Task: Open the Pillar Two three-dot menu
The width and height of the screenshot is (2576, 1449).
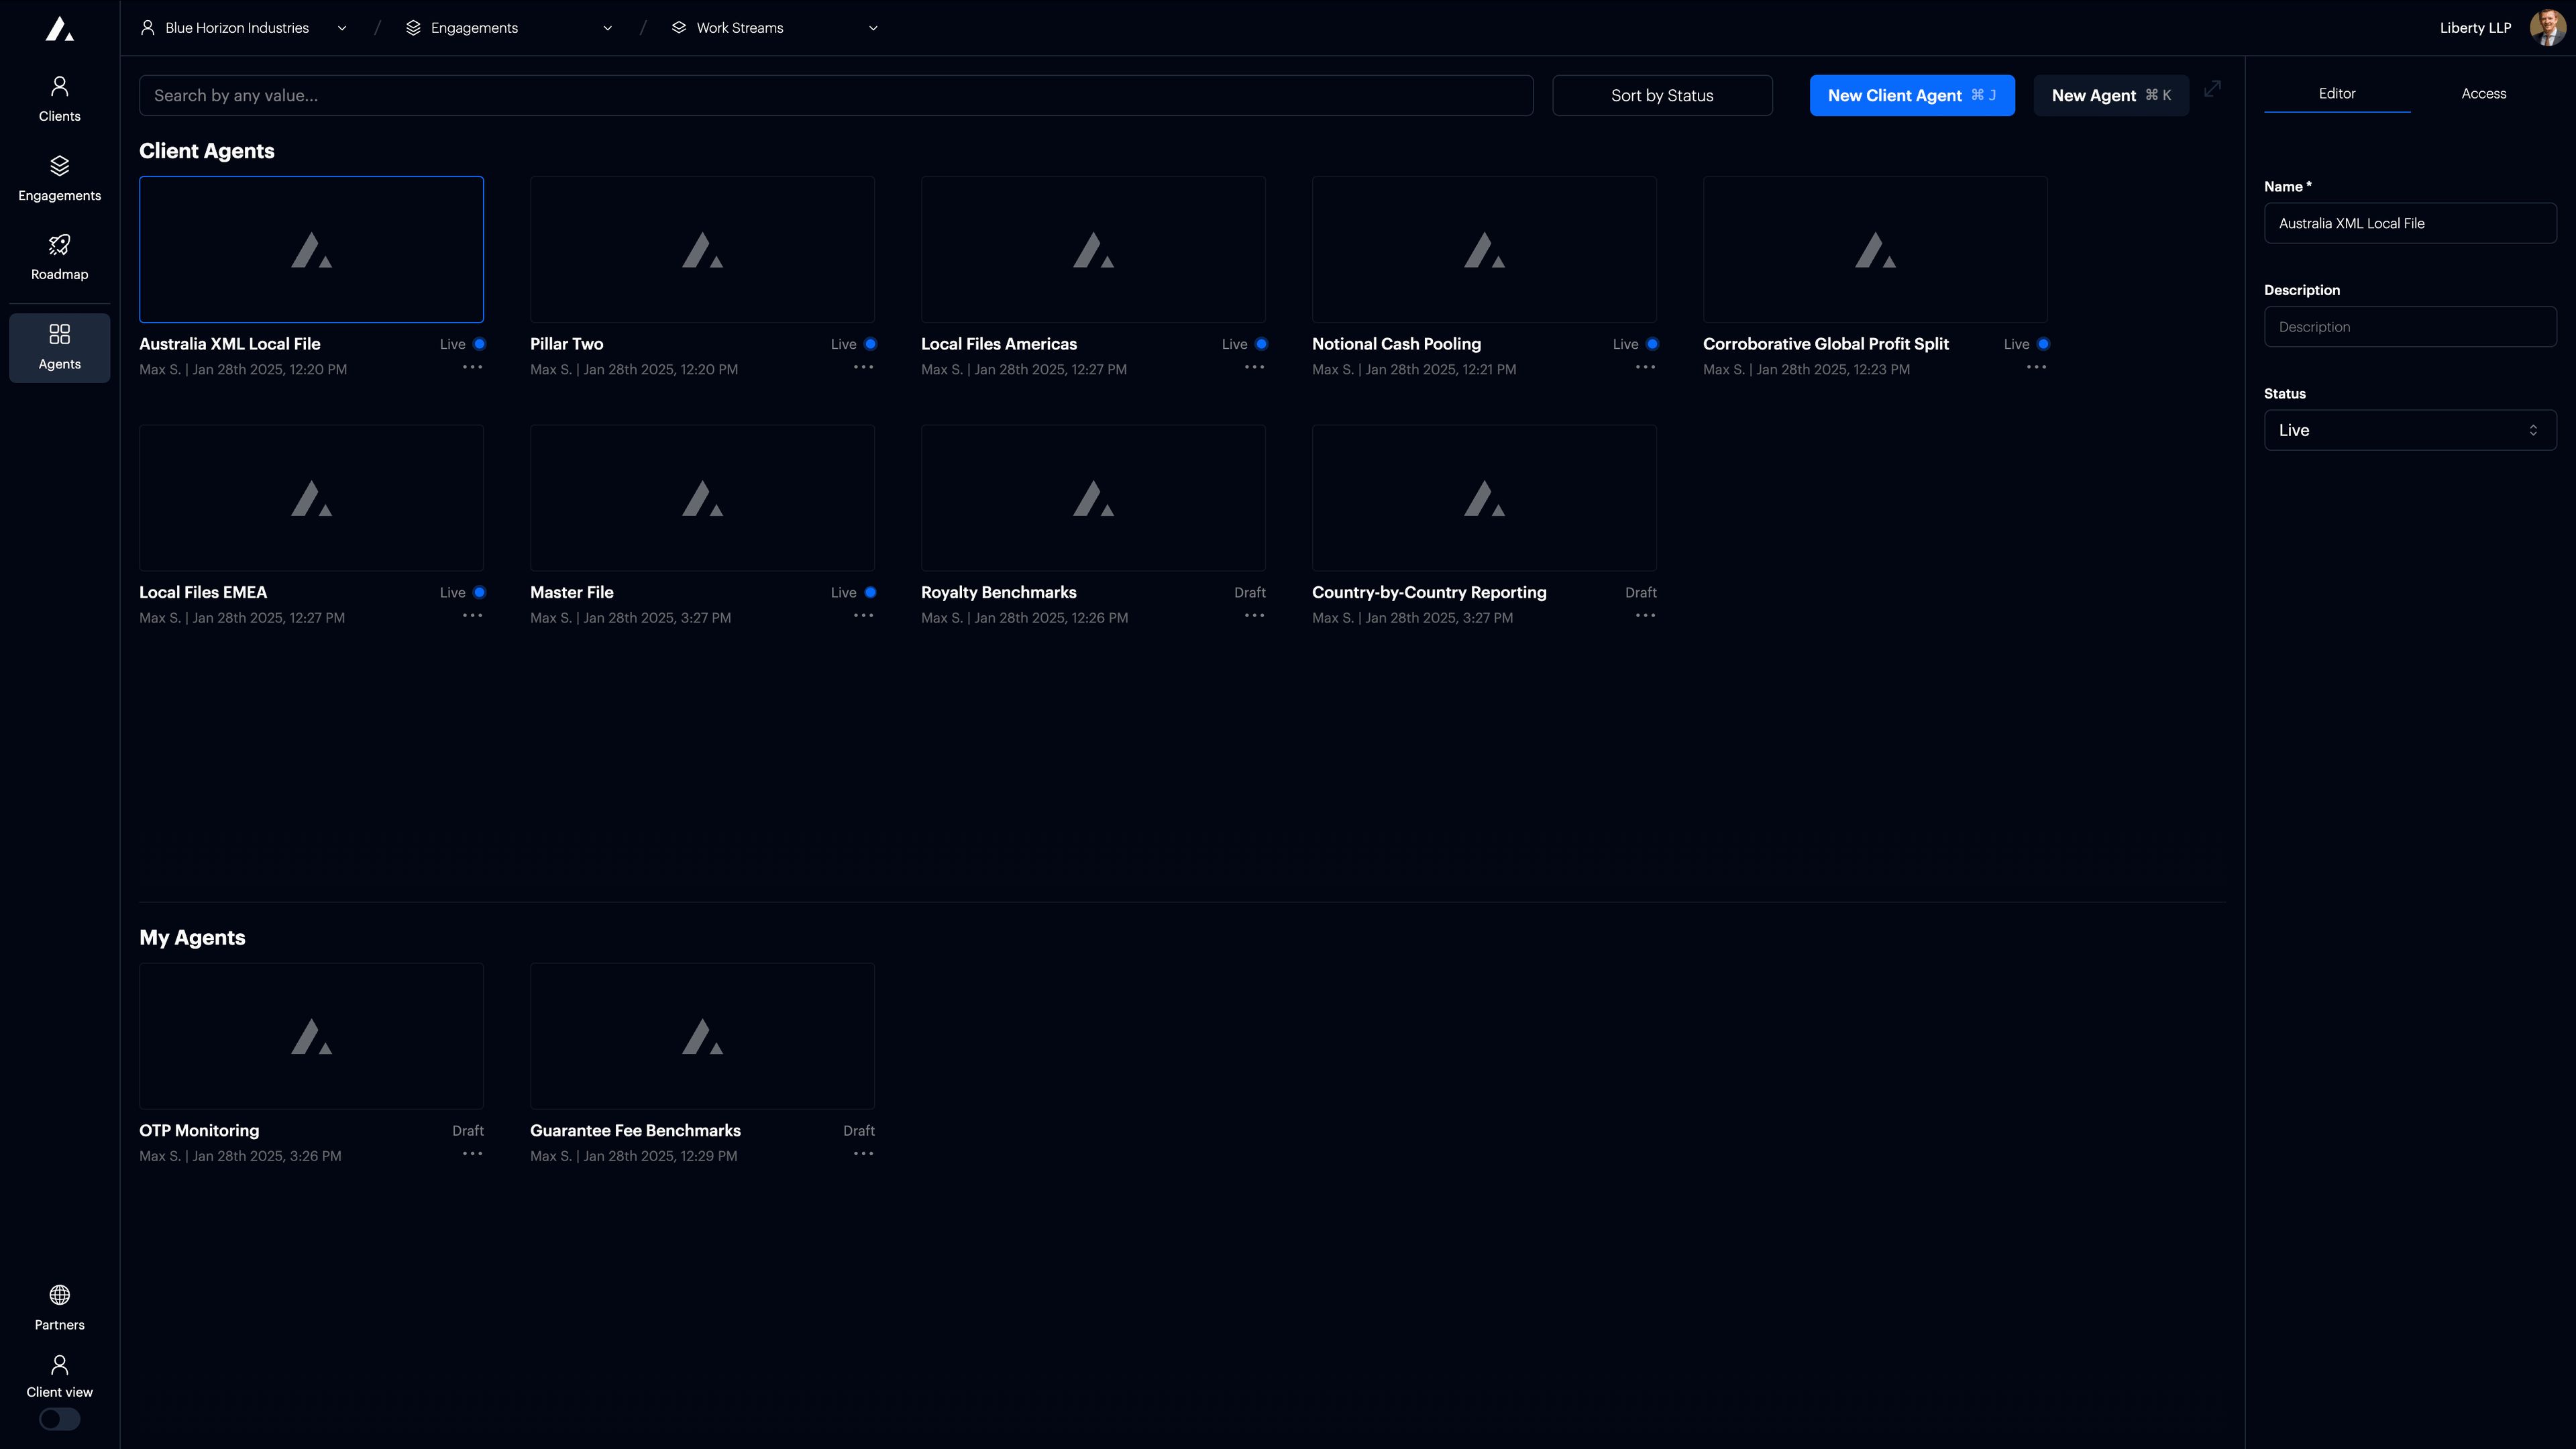Action: click(863, 367)
